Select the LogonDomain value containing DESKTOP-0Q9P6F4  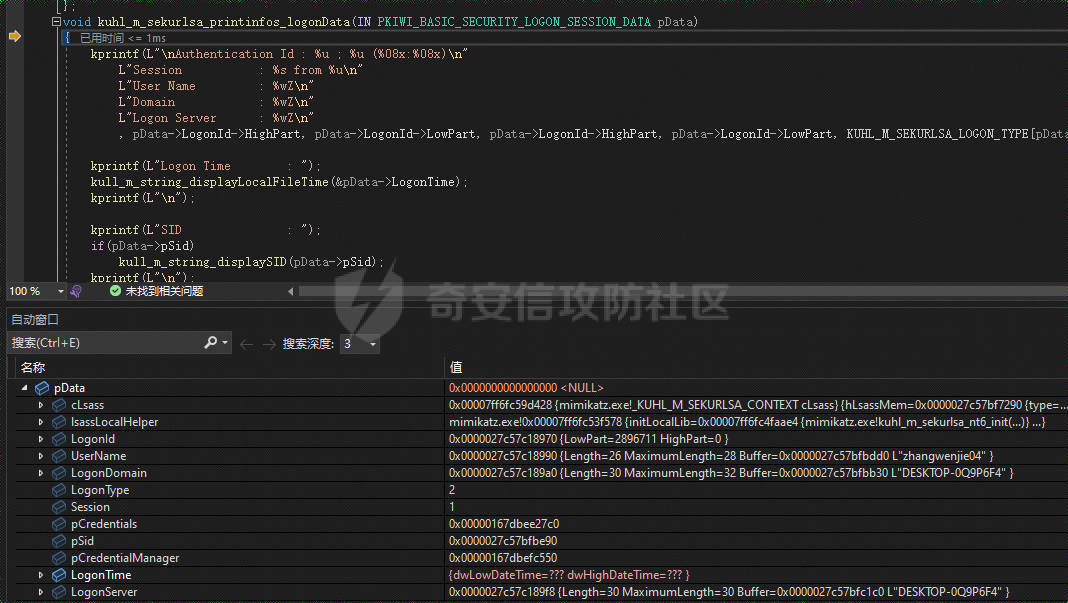(731, 473)
